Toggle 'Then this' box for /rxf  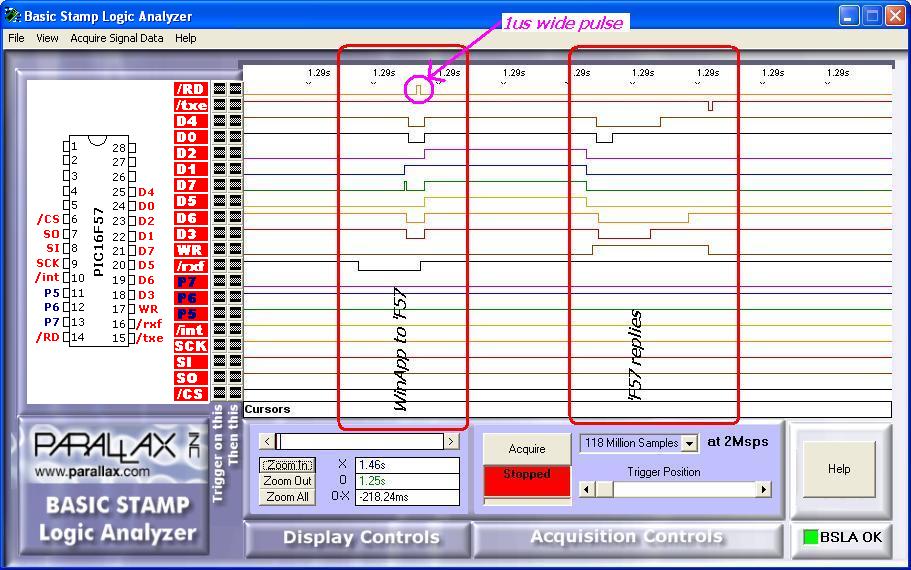[235, 266]
